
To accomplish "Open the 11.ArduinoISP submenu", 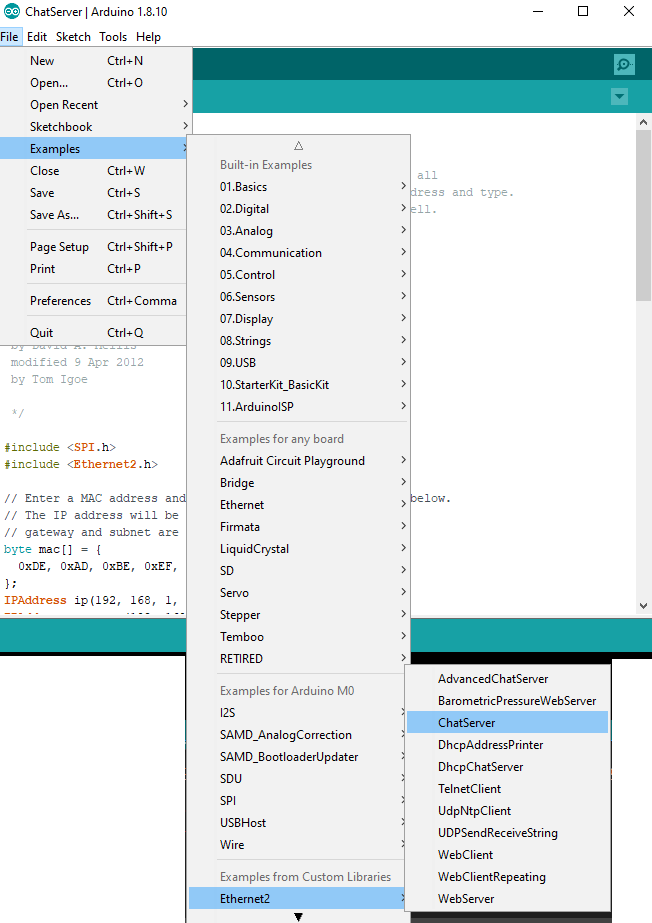I will click(x=298, y=407).
